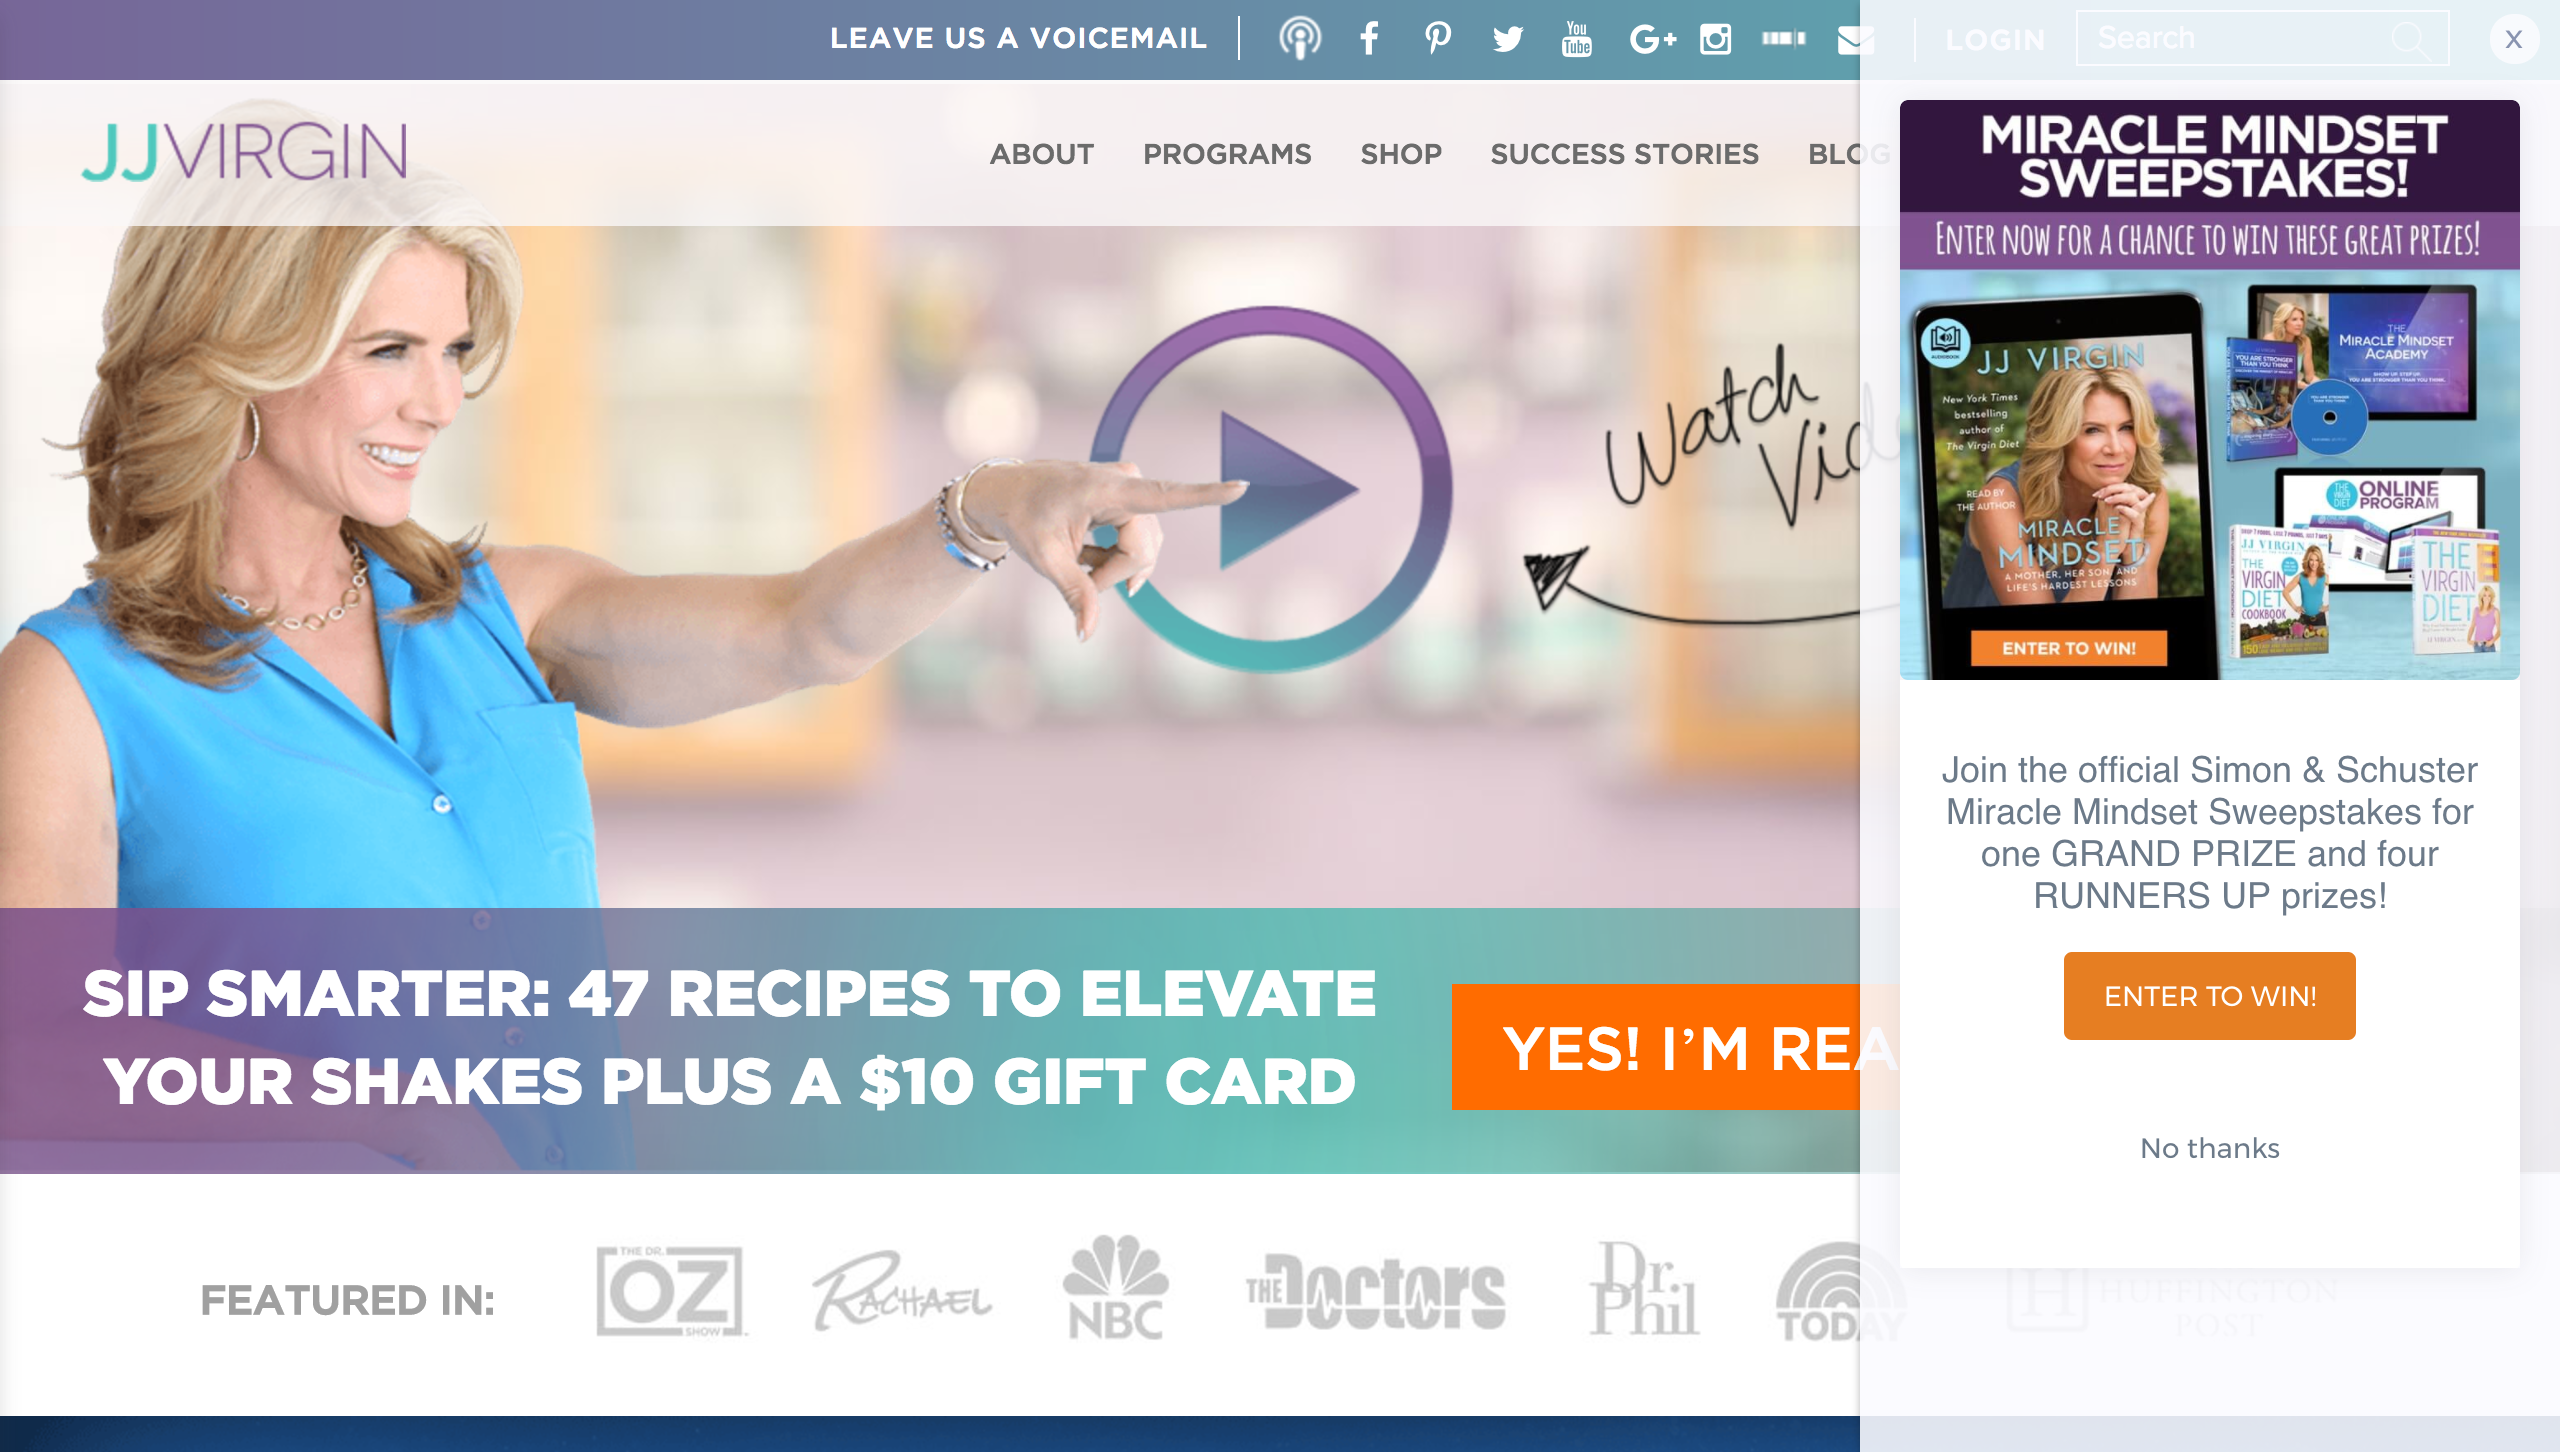Go to the SHOP menu
The width and height of the screenshot is (2560, 1452).
[x=1401, y=154]
